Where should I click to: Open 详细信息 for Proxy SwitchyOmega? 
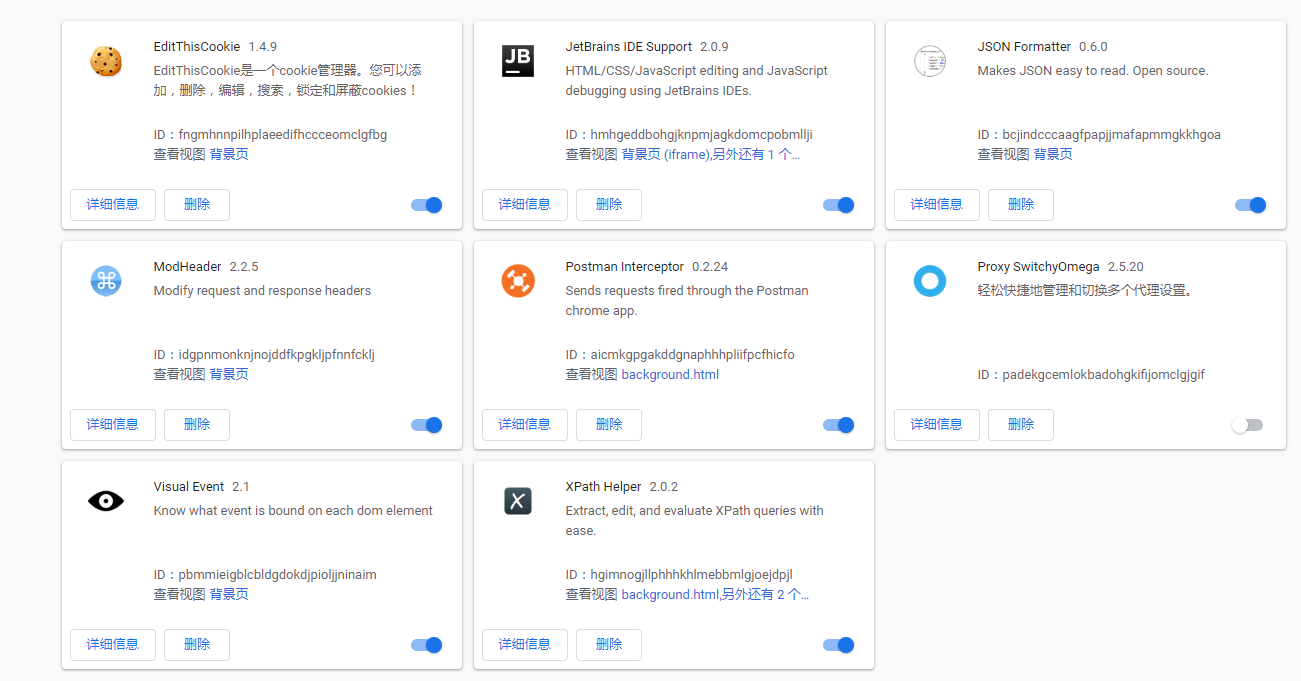coord(937,425)
